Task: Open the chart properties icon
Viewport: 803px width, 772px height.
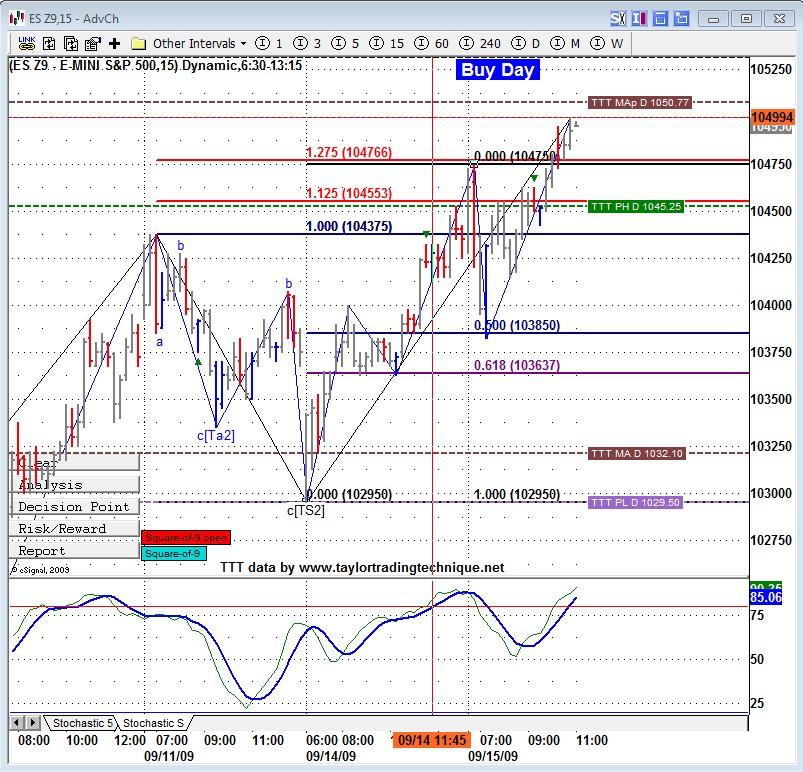Action: tap(93, 44)
